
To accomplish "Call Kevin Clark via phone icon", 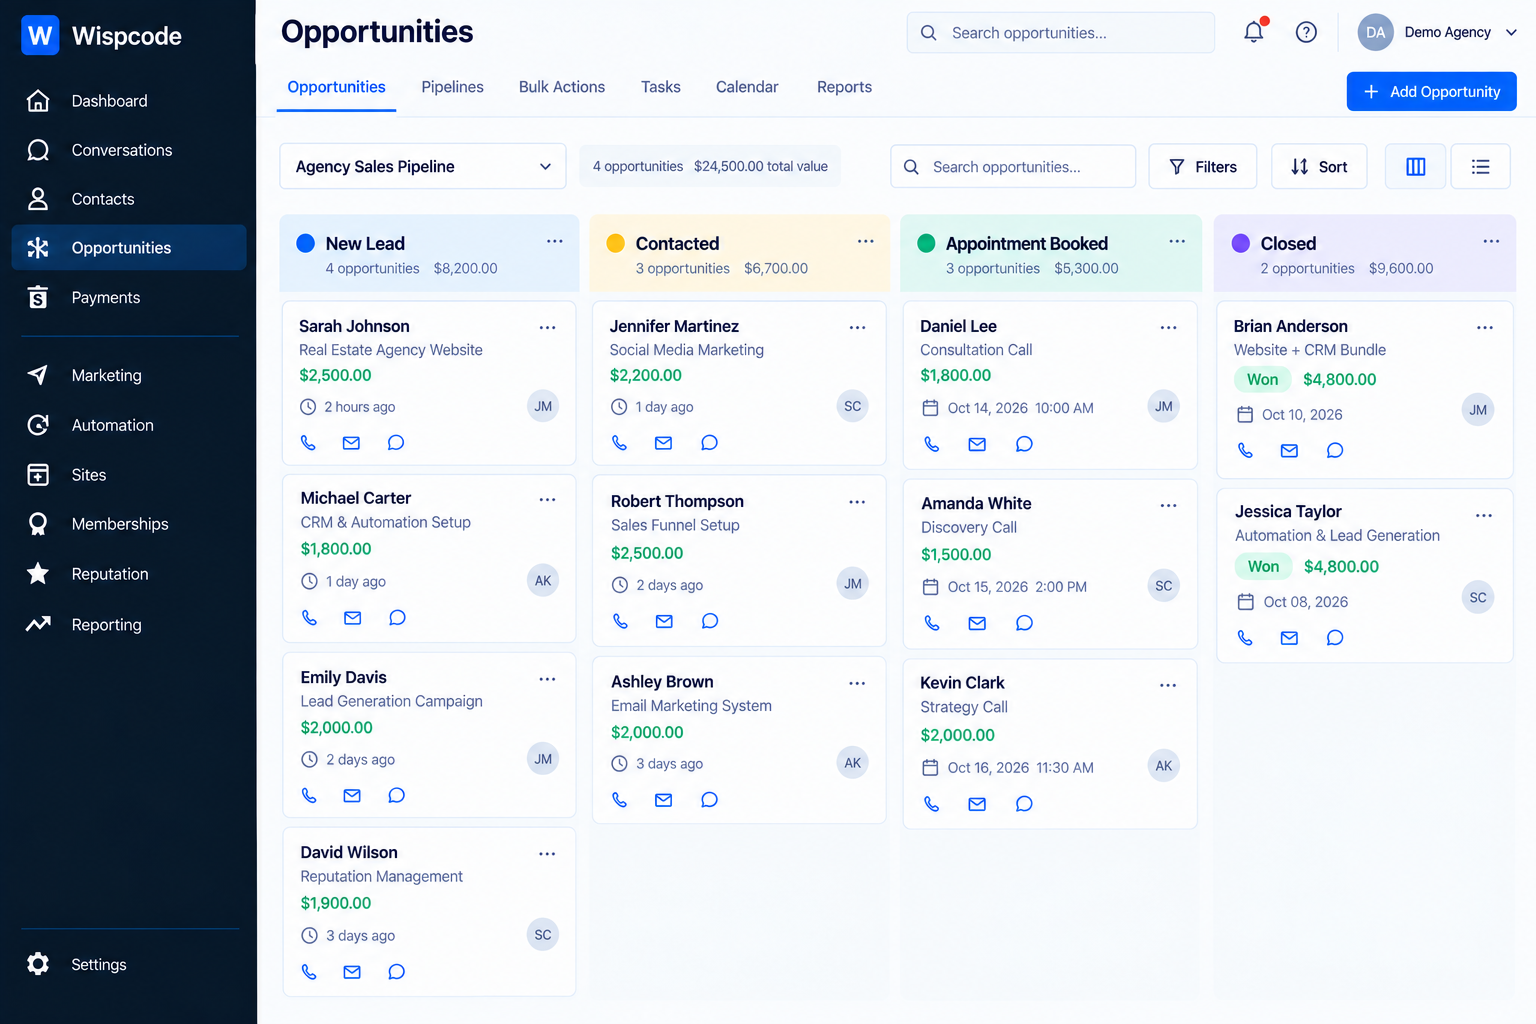I will 931,803.
